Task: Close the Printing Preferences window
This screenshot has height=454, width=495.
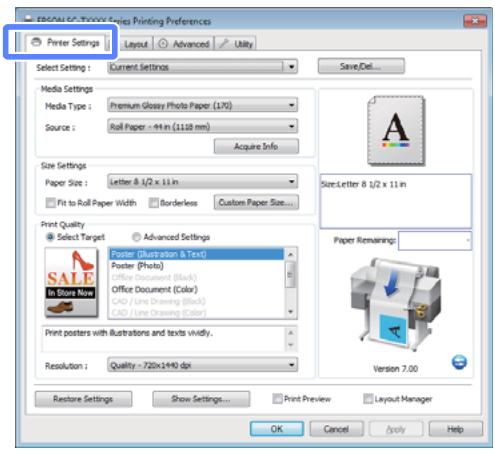Action: pos(475,21)
